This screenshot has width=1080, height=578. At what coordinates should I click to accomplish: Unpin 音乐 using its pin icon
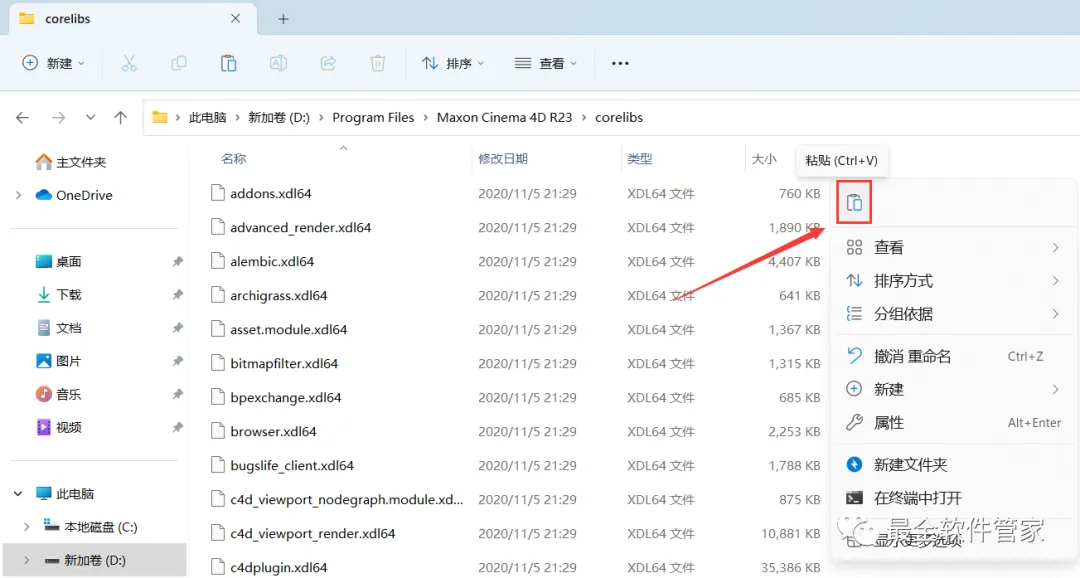(178, 394)
